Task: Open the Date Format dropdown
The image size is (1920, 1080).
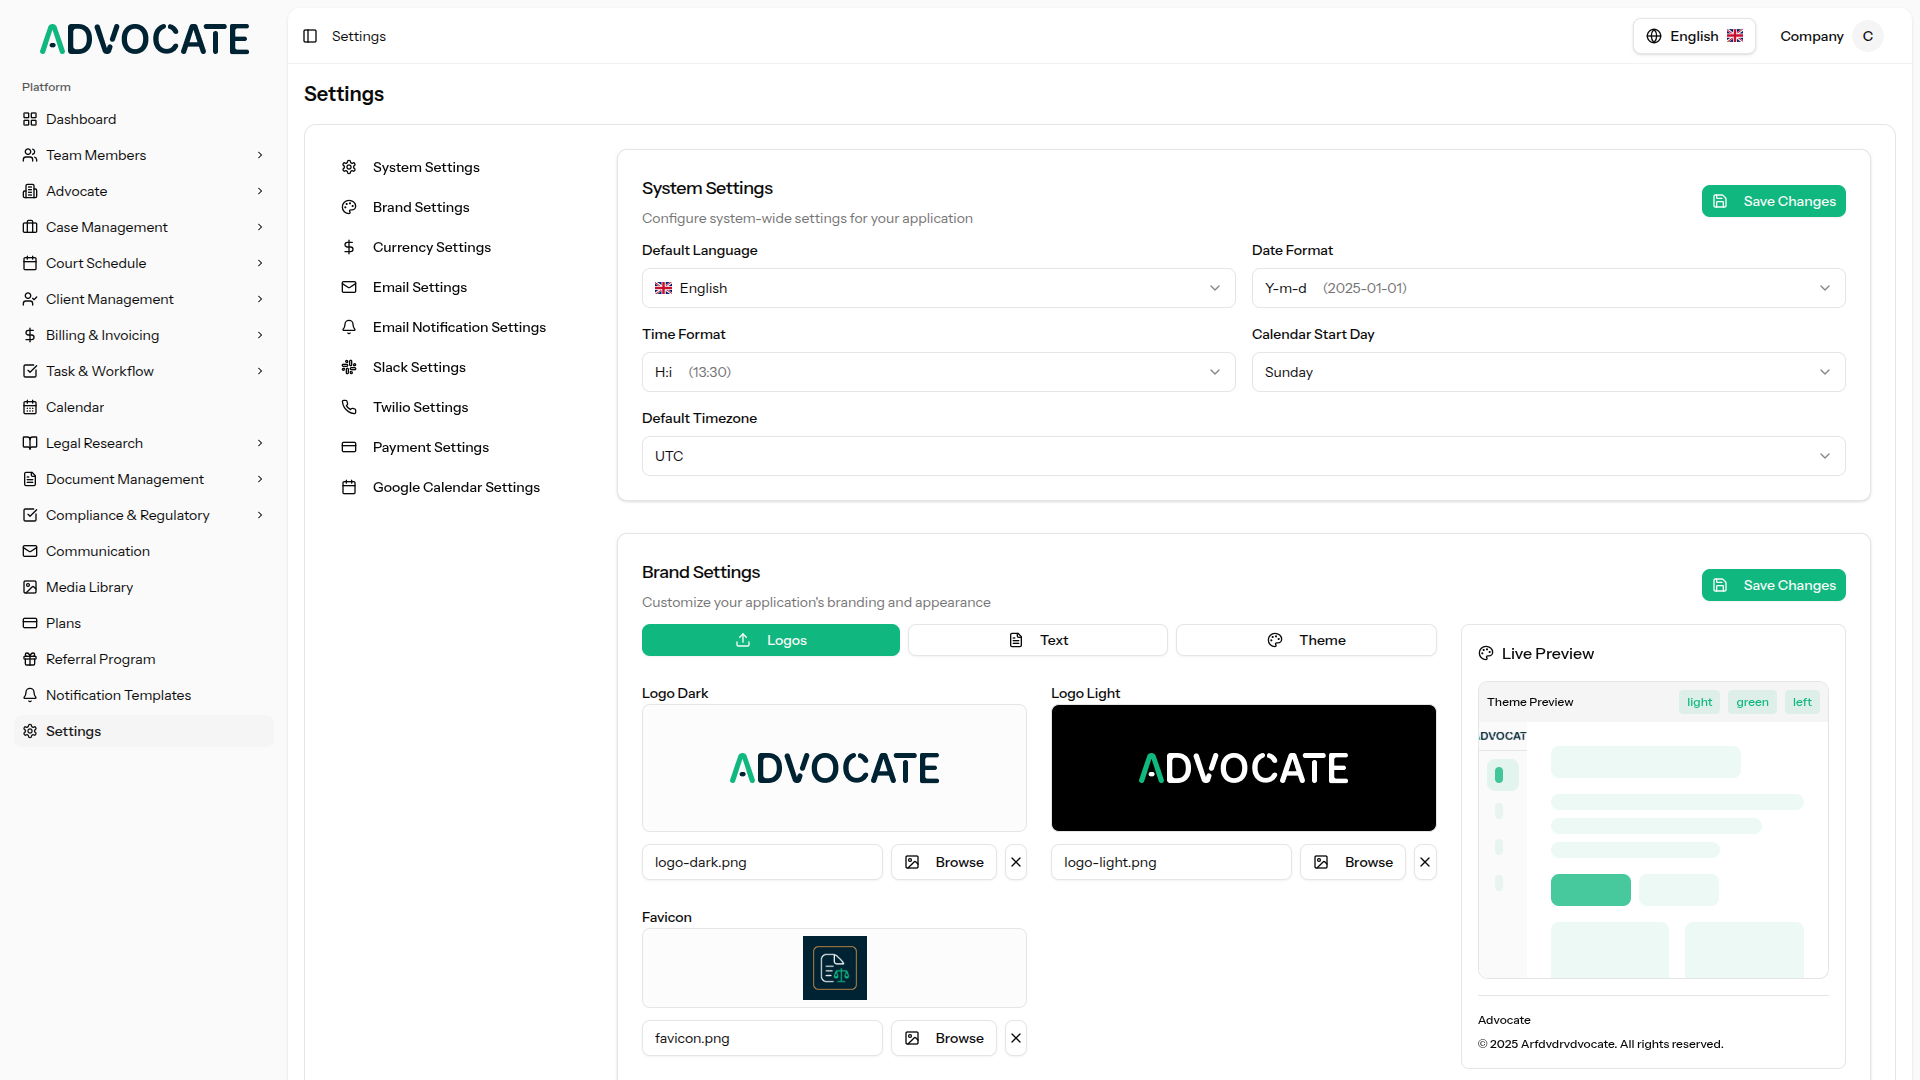Action: point(1548,288)
